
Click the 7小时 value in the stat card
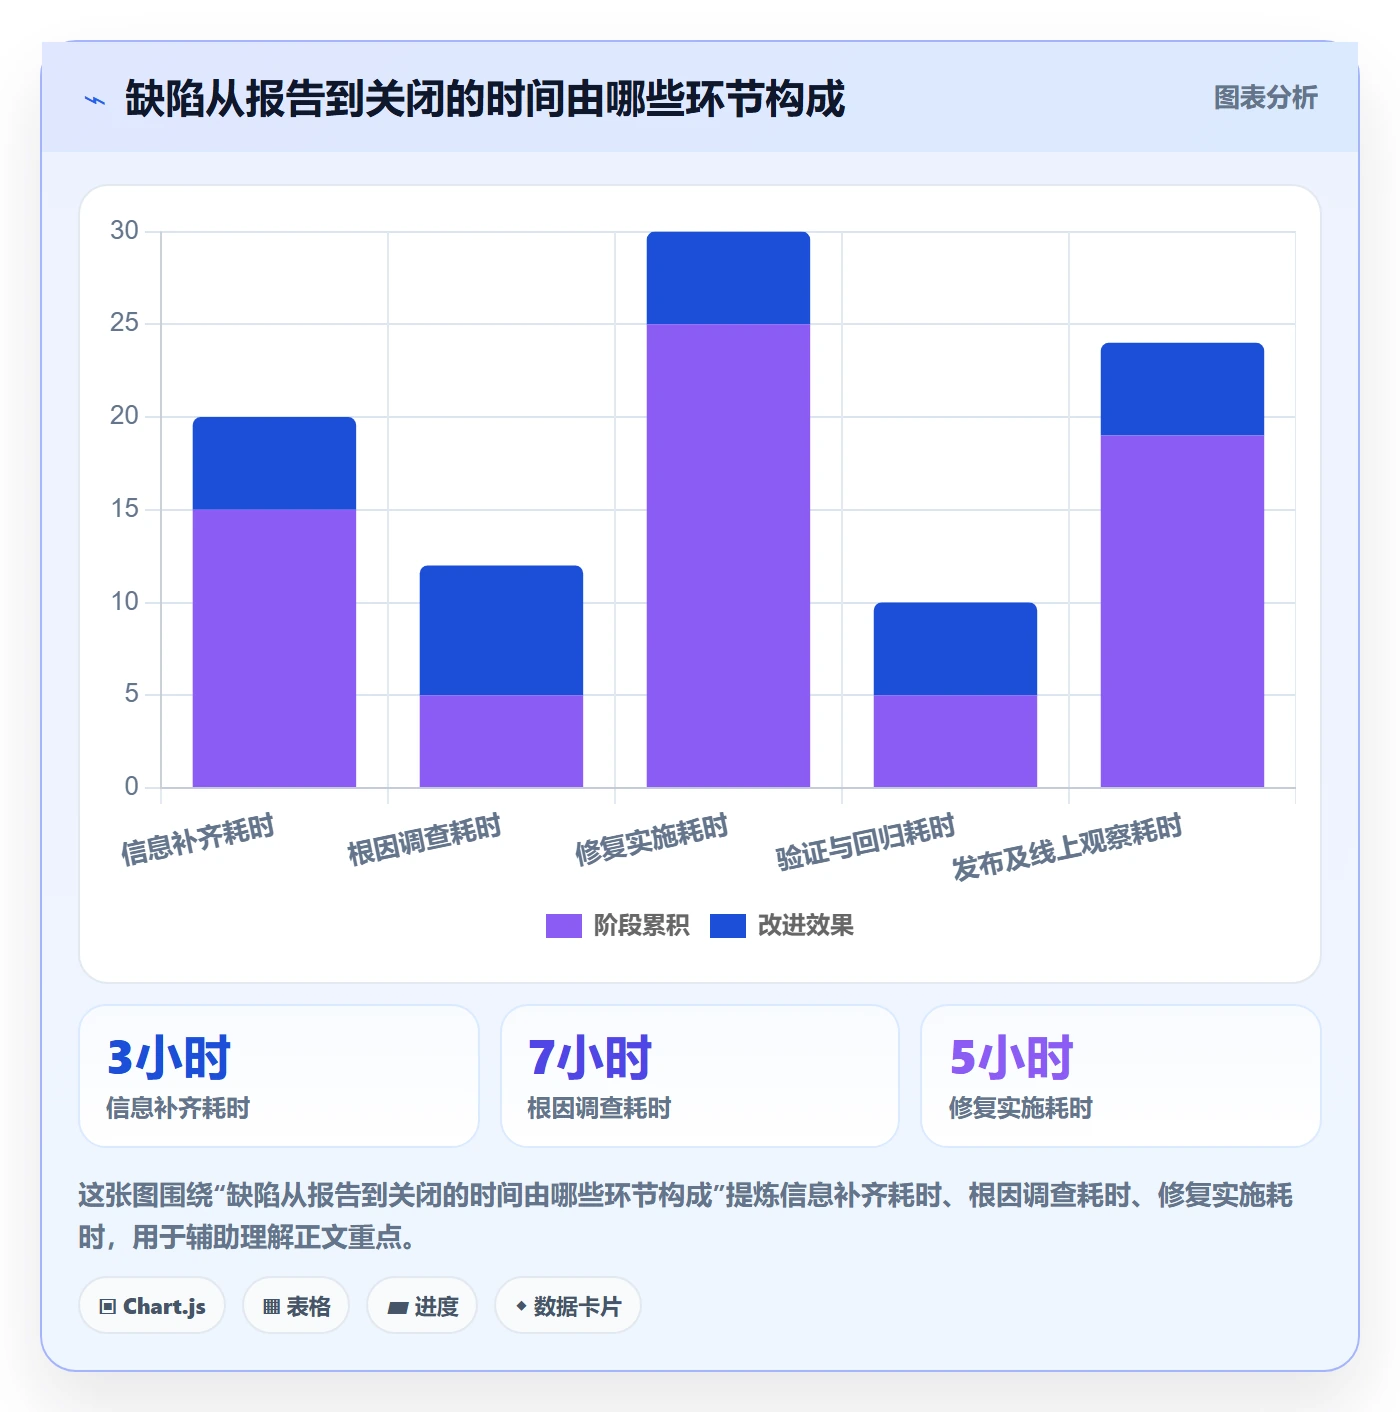(590, 1057)
